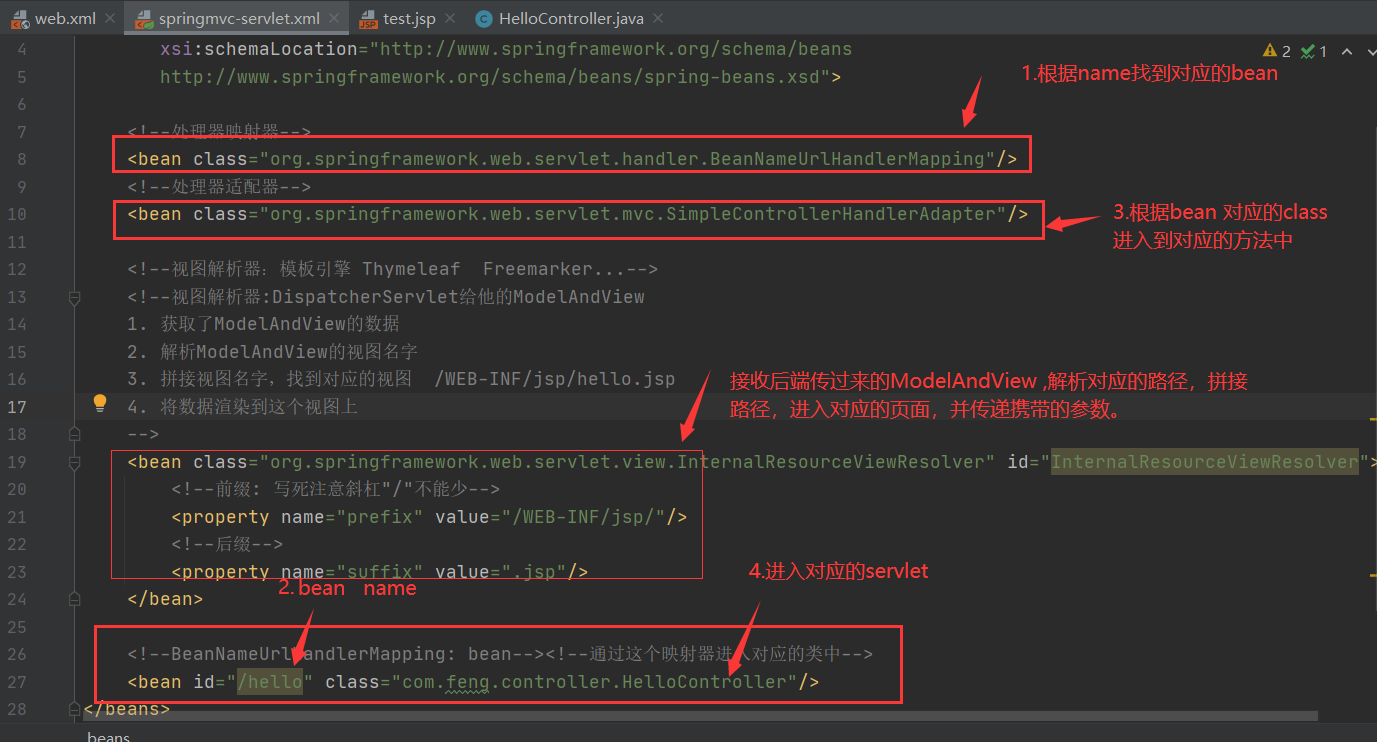This screenshot has width=1377, height=742.
Task: Click the Spring config icon on springmvc-servlet.xml tab
Action: click(x=144, y=19)
